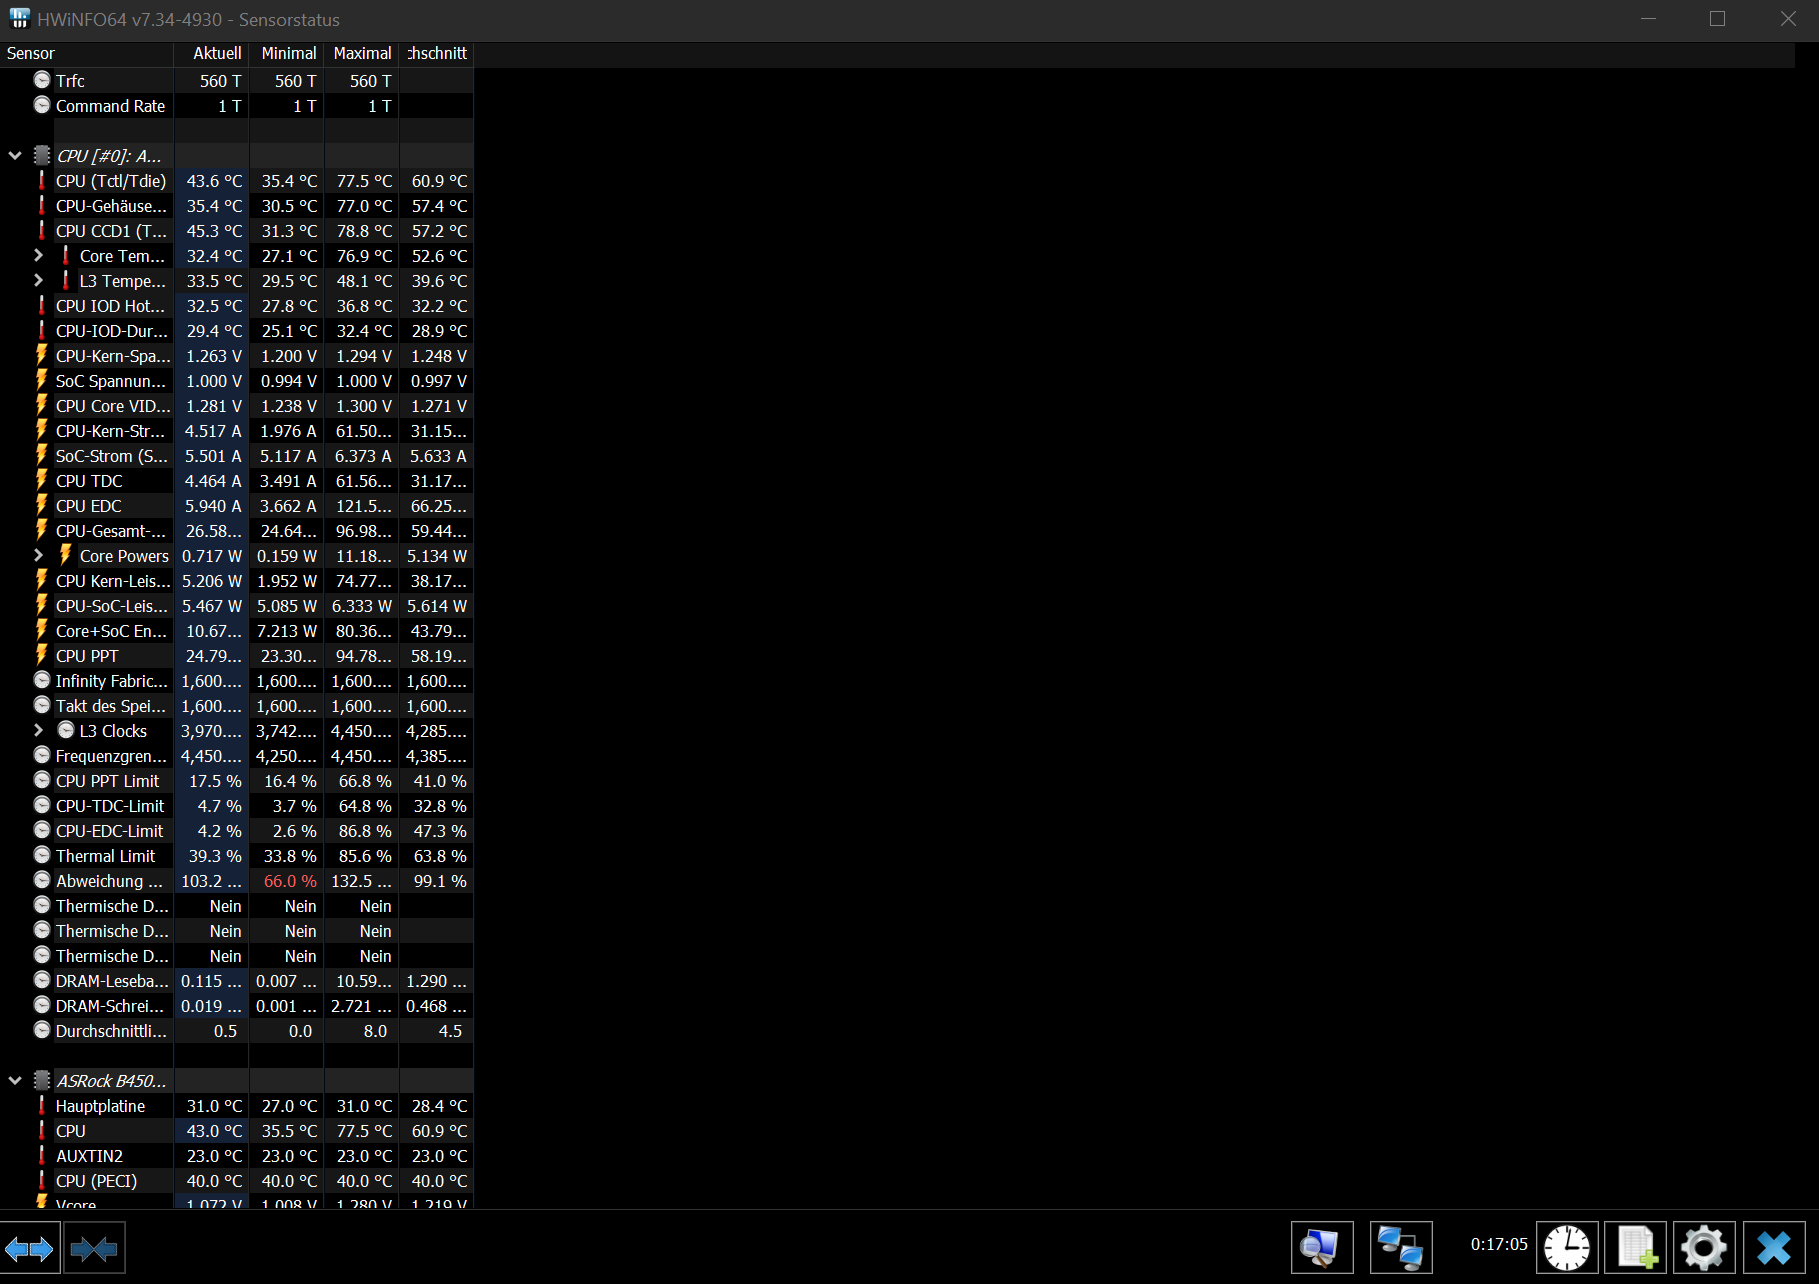The image size is (1819, 1284).
Task: Click the shrink layout arrows button
Action: tap(94, 1248)
